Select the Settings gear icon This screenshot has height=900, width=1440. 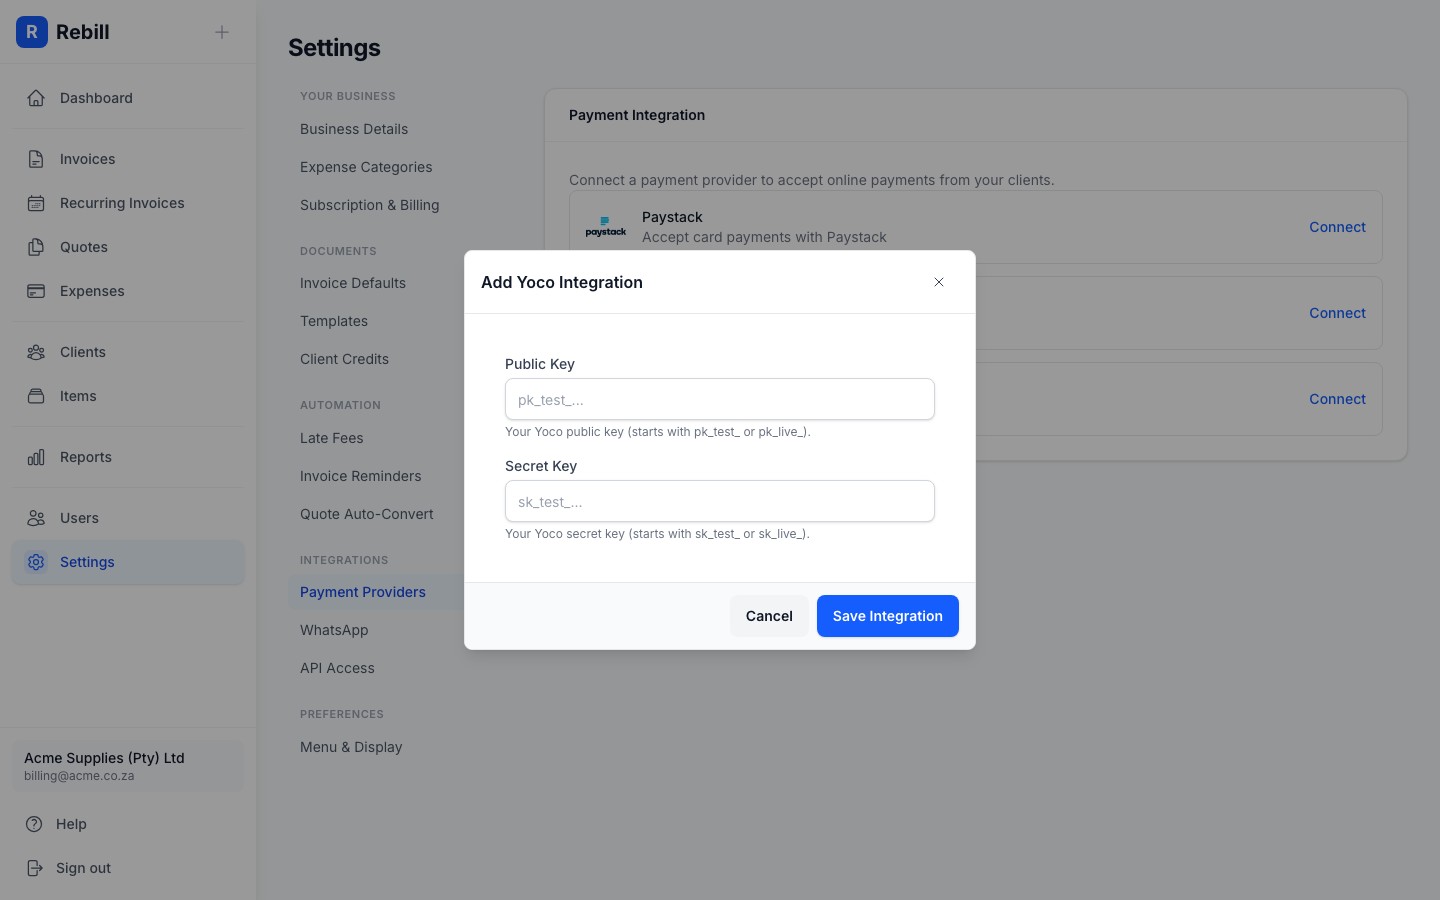[x=36, y=562]
